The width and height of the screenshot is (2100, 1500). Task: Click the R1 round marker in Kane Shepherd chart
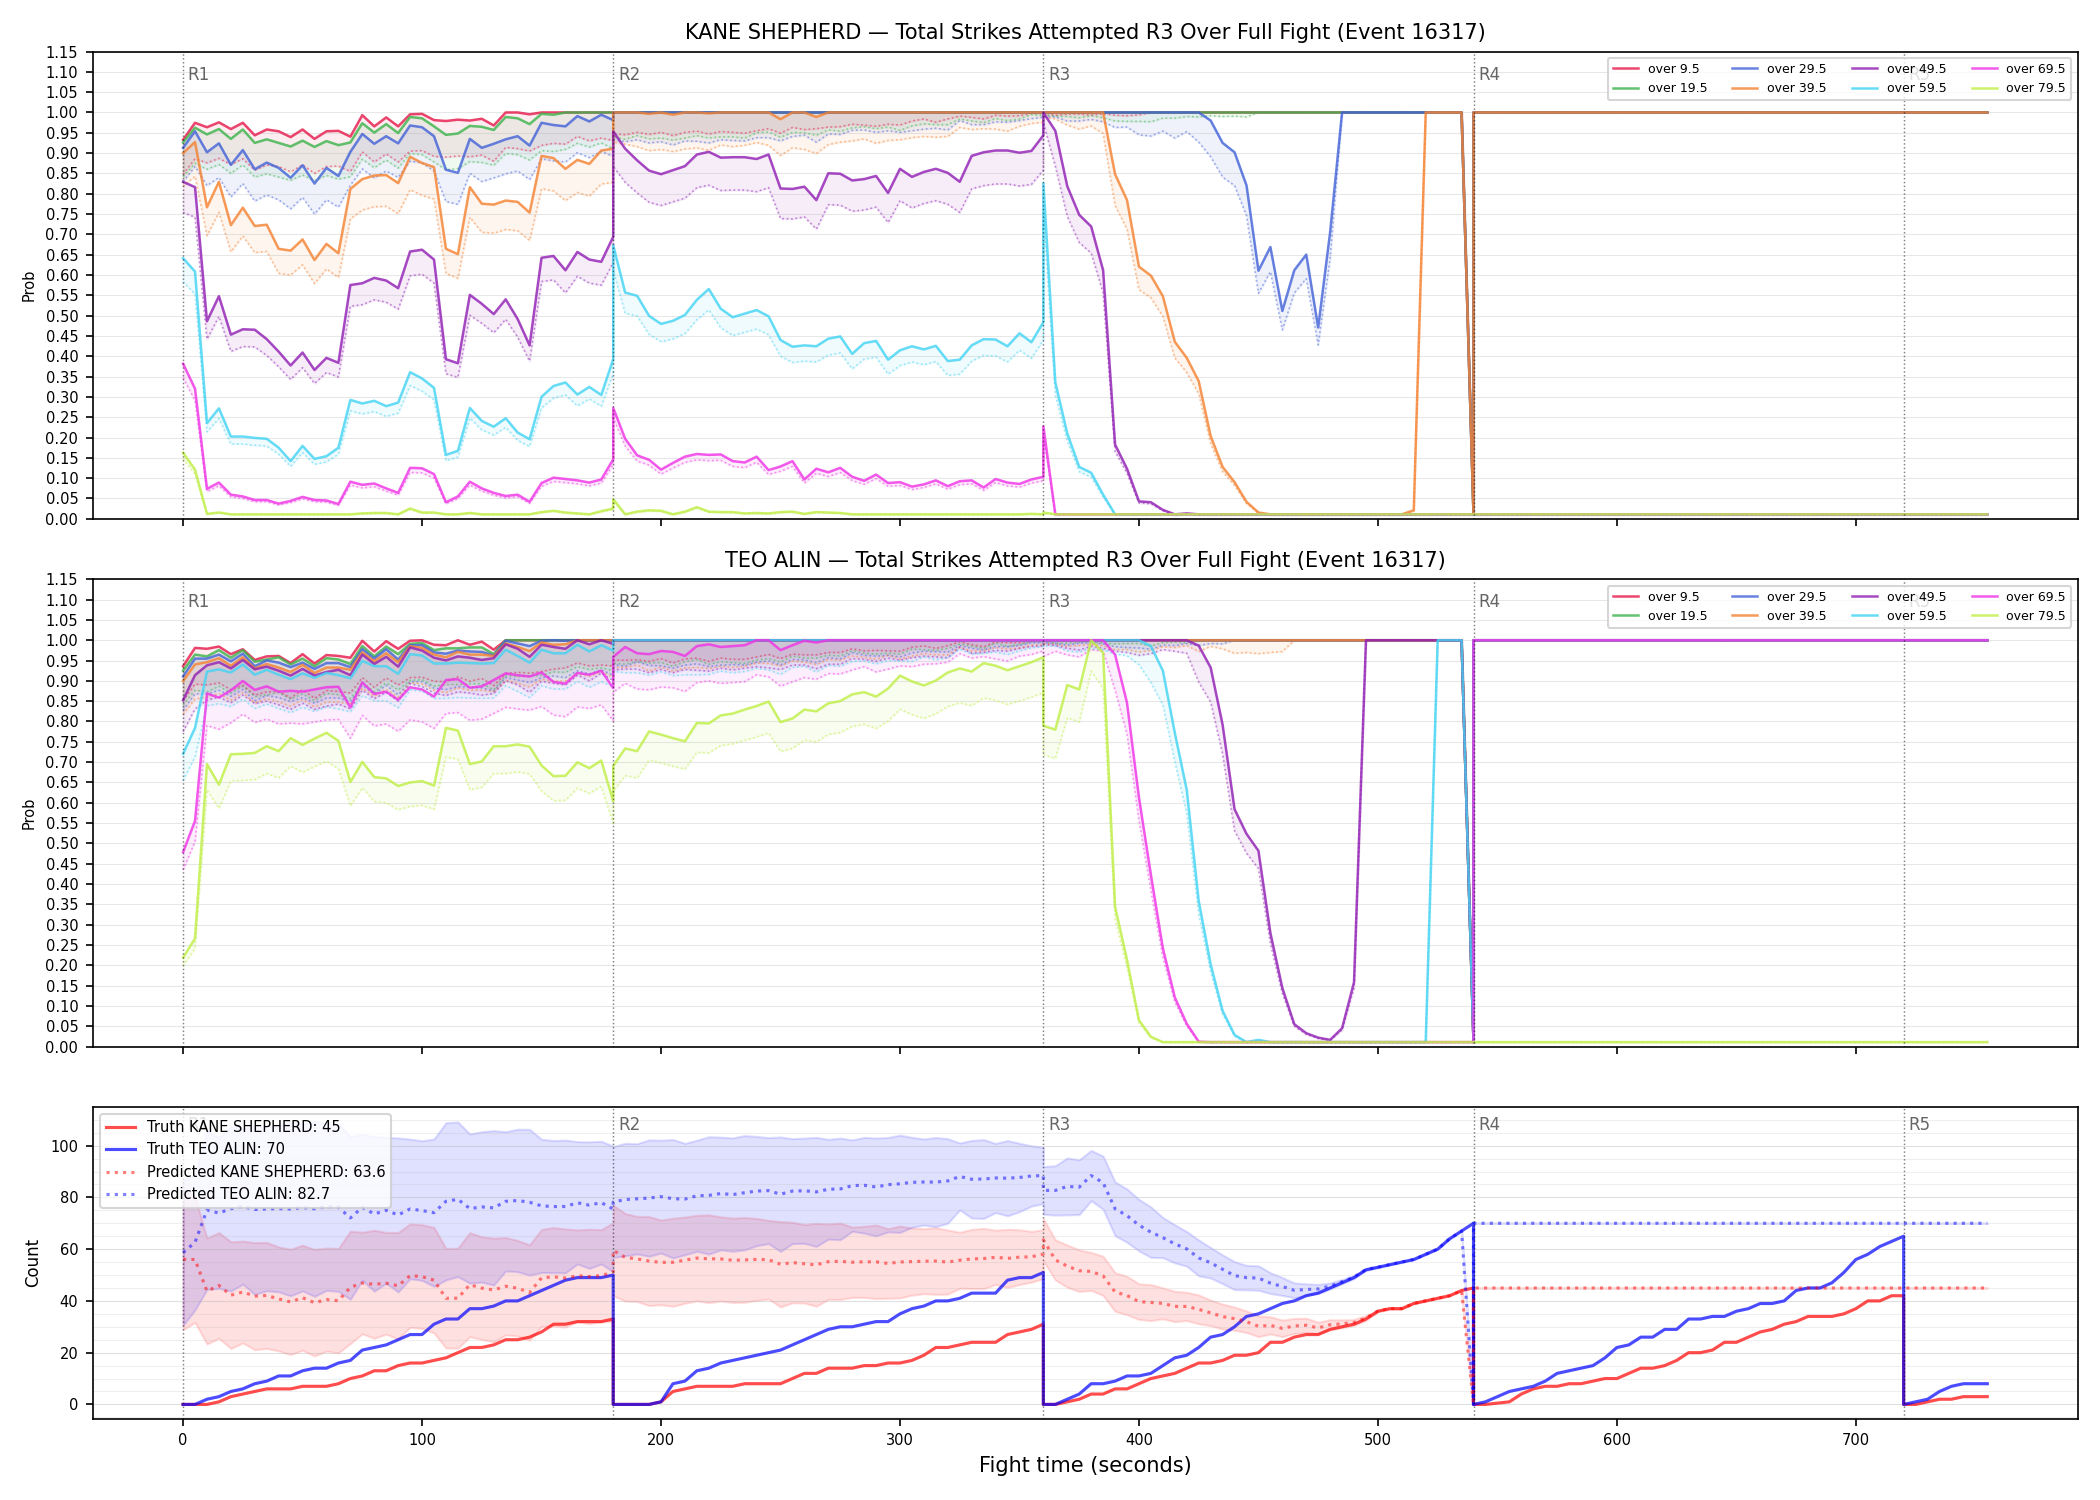pos(198,74)
